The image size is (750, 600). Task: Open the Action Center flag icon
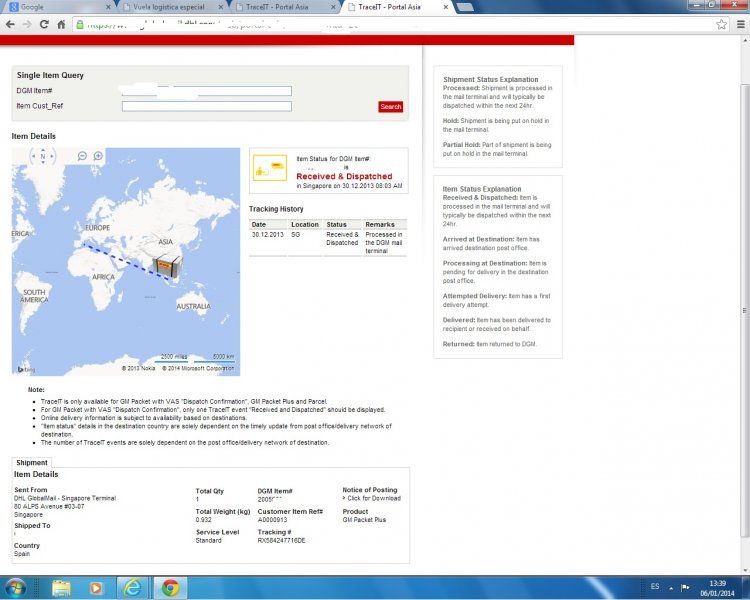pos(685,587)
